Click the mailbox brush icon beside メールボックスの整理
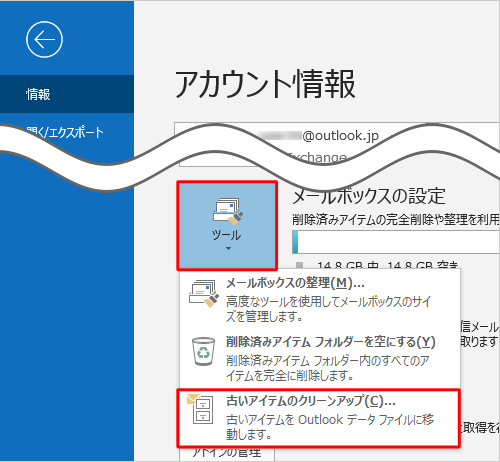500x462 pixels. pos(204,293)
